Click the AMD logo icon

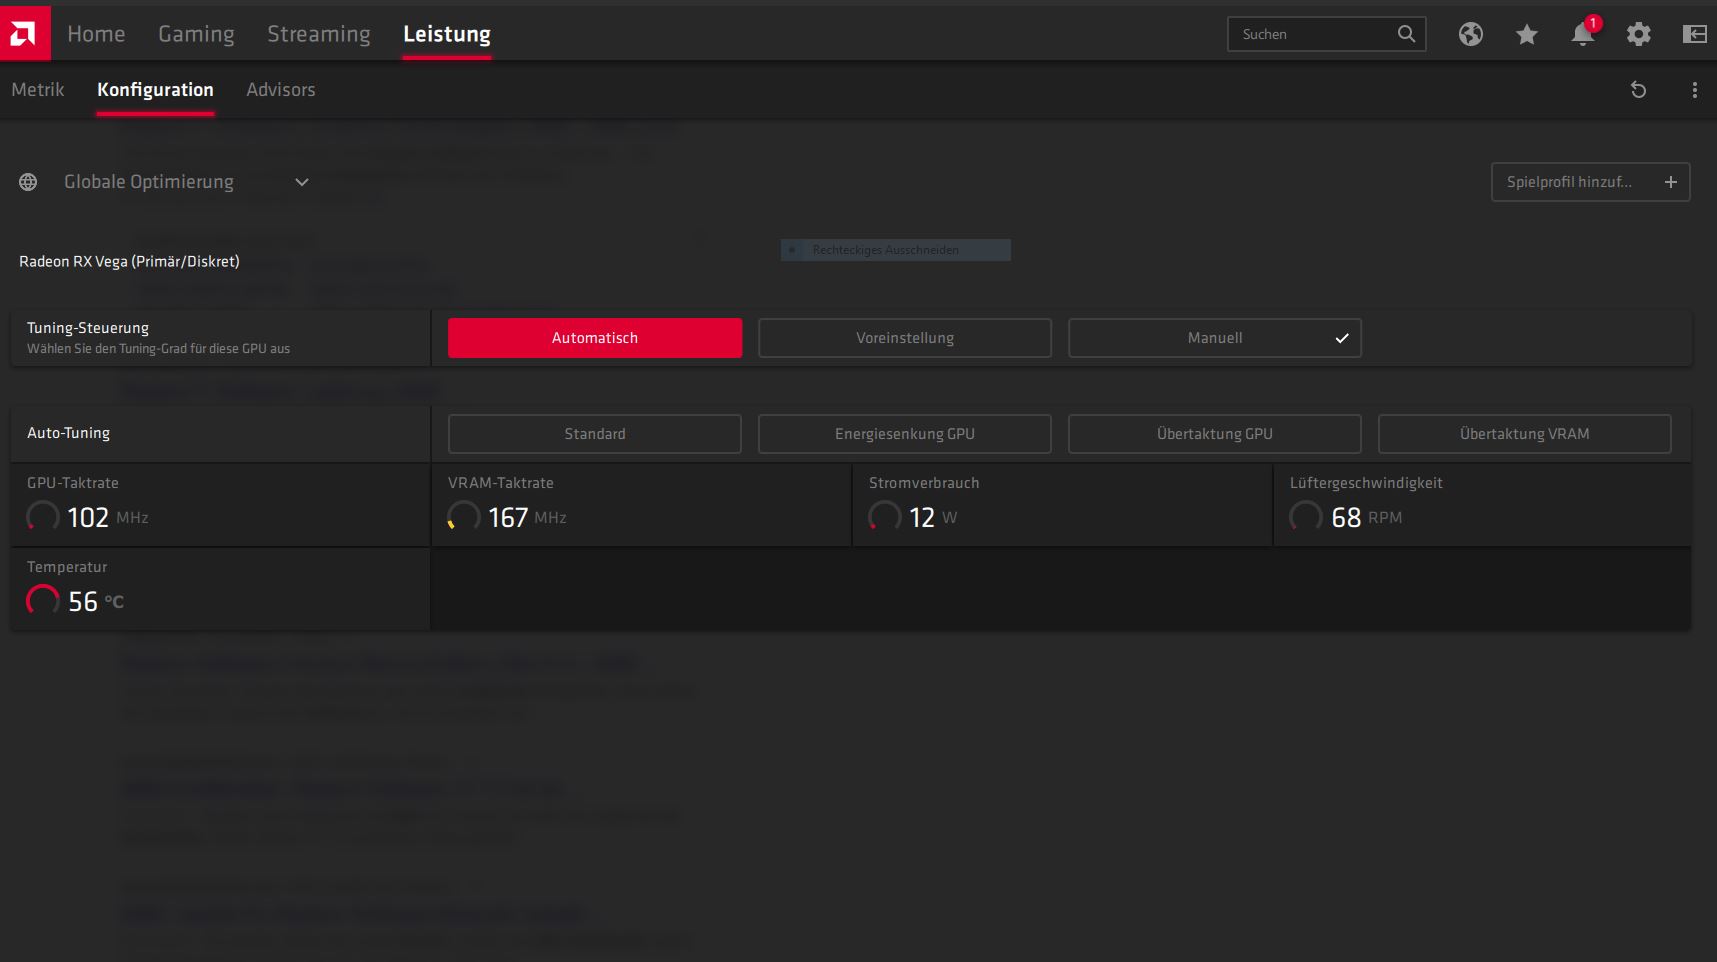[25, 33]
